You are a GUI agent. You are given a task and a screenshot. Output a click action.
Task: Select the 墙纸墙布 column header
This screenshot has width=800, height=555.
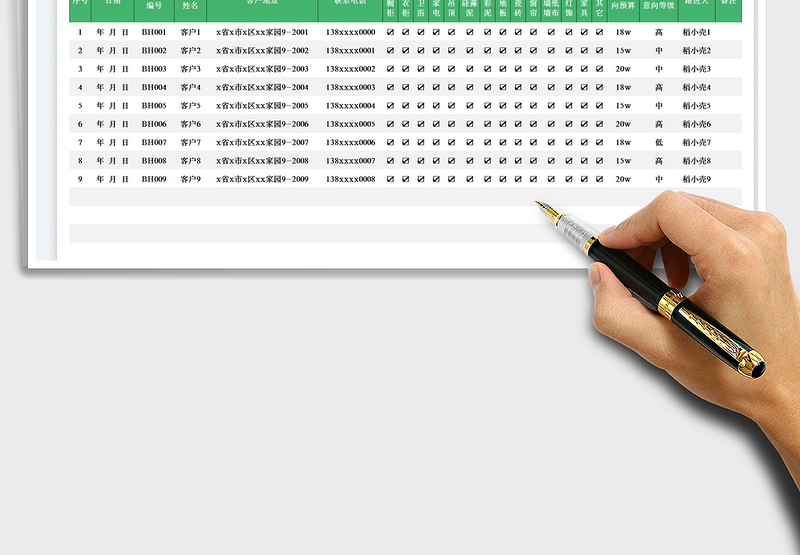(551, 8)
